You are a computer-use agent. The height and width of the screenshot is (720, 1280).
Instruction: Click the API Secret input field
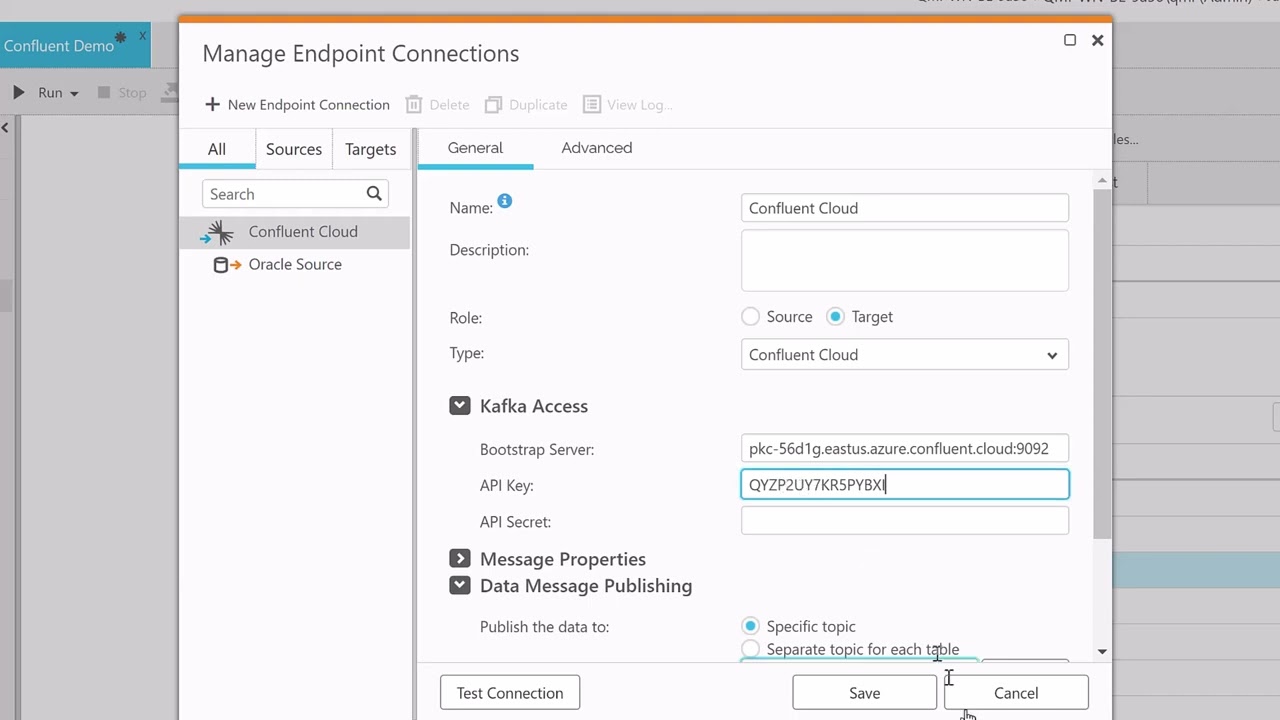(x=905, y=521)
